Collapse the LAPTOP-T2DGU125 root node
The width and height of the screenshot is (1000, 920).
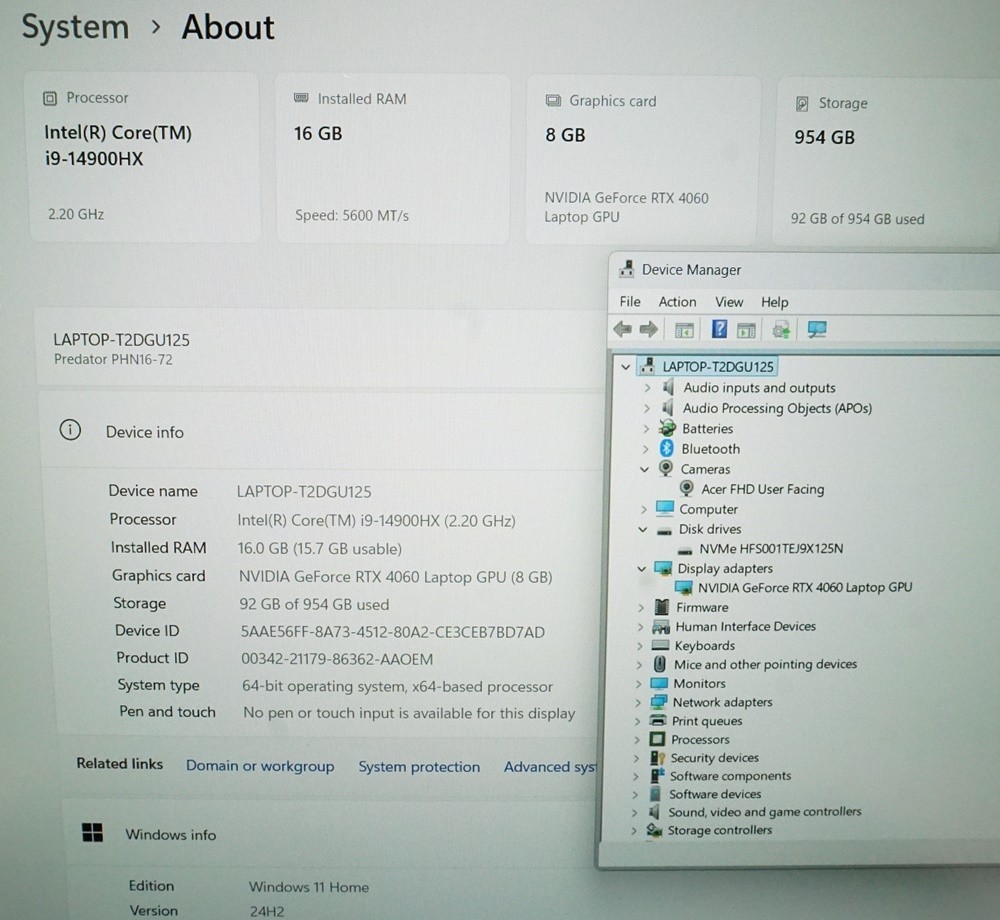[626, 367]
